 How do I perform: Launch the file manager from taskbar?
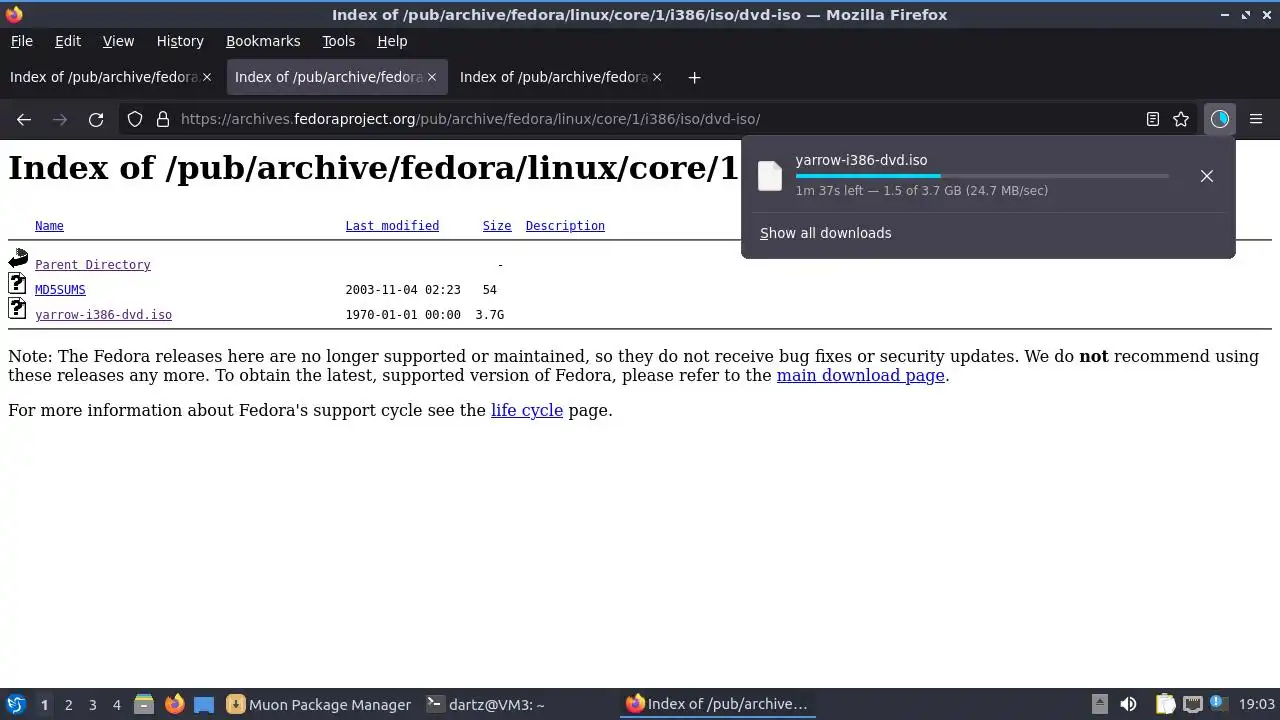tap(144, 704)
